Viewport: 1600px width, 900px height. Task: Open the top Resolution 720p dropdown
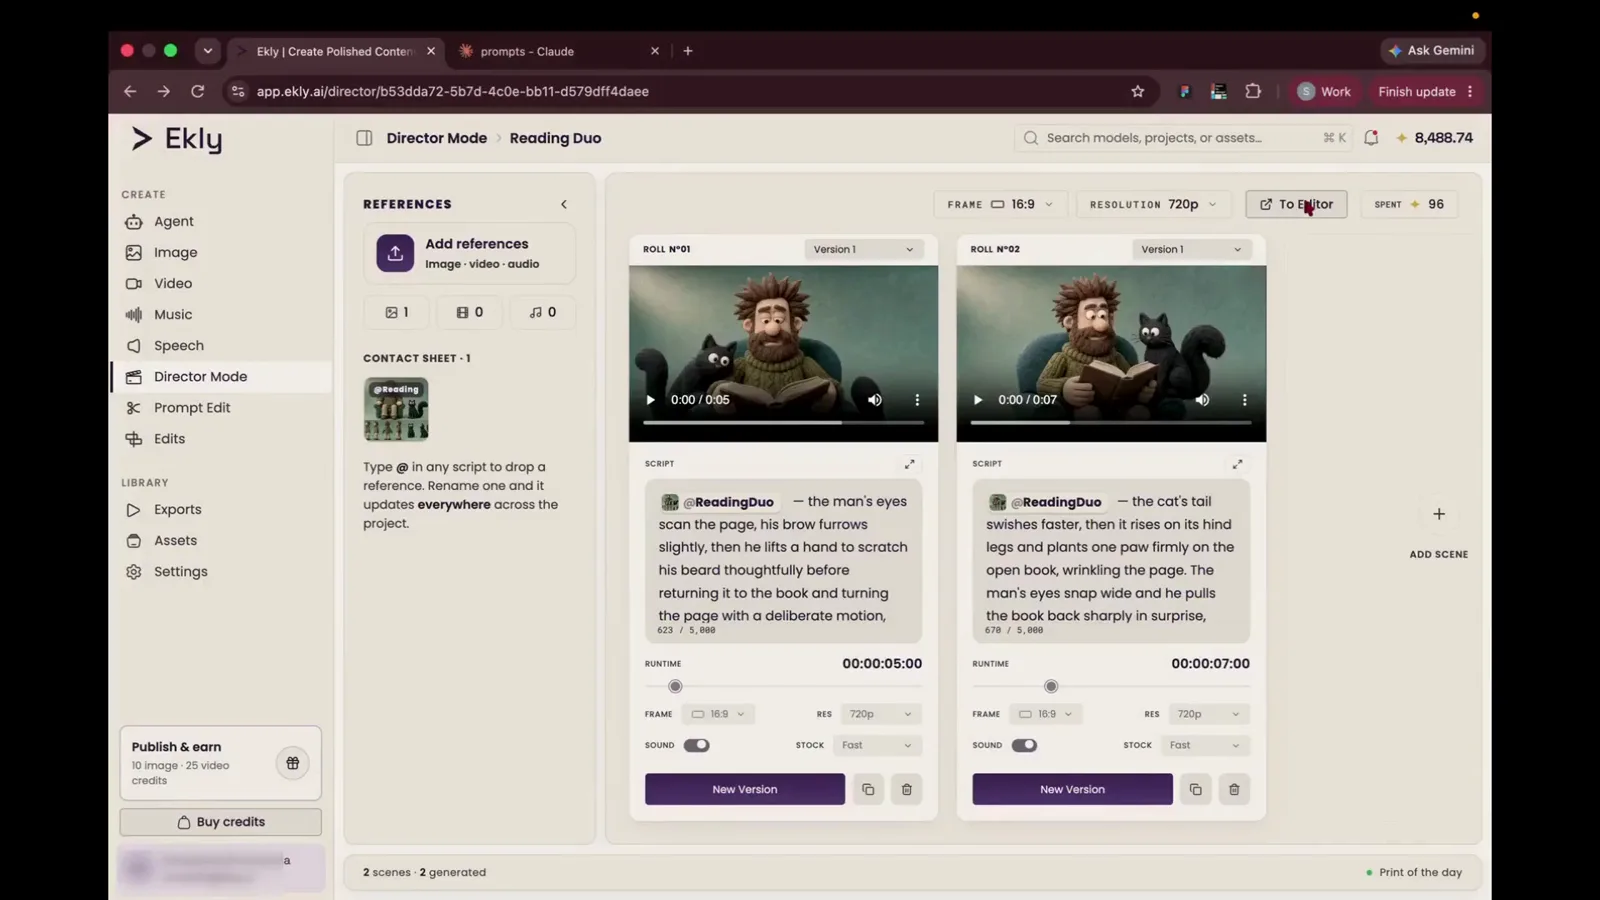point(1156,204)
